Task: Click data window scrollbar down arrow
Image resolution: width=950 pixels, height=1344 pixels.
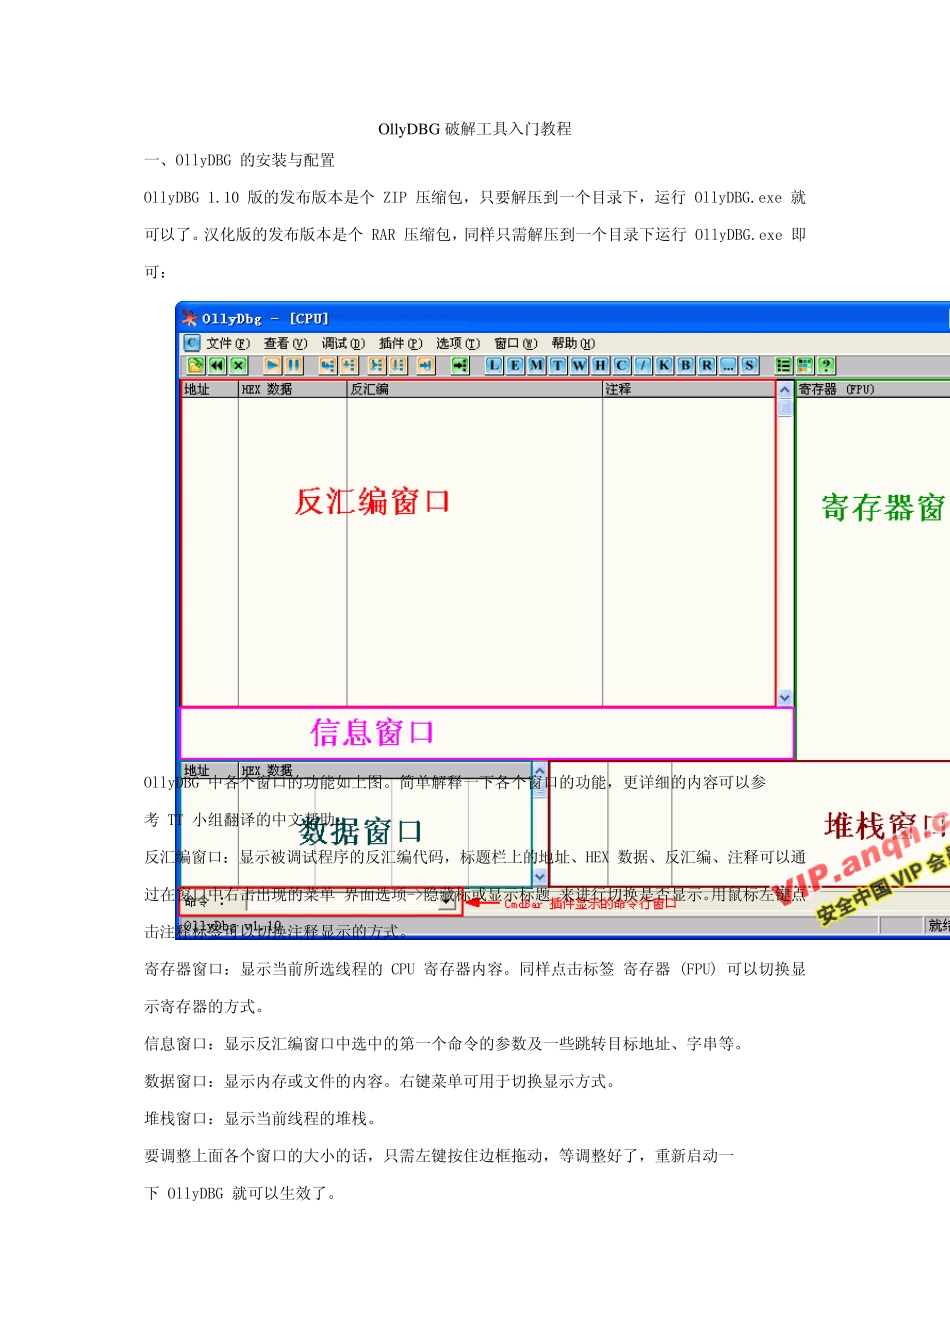Action: [x=540, y=877]
